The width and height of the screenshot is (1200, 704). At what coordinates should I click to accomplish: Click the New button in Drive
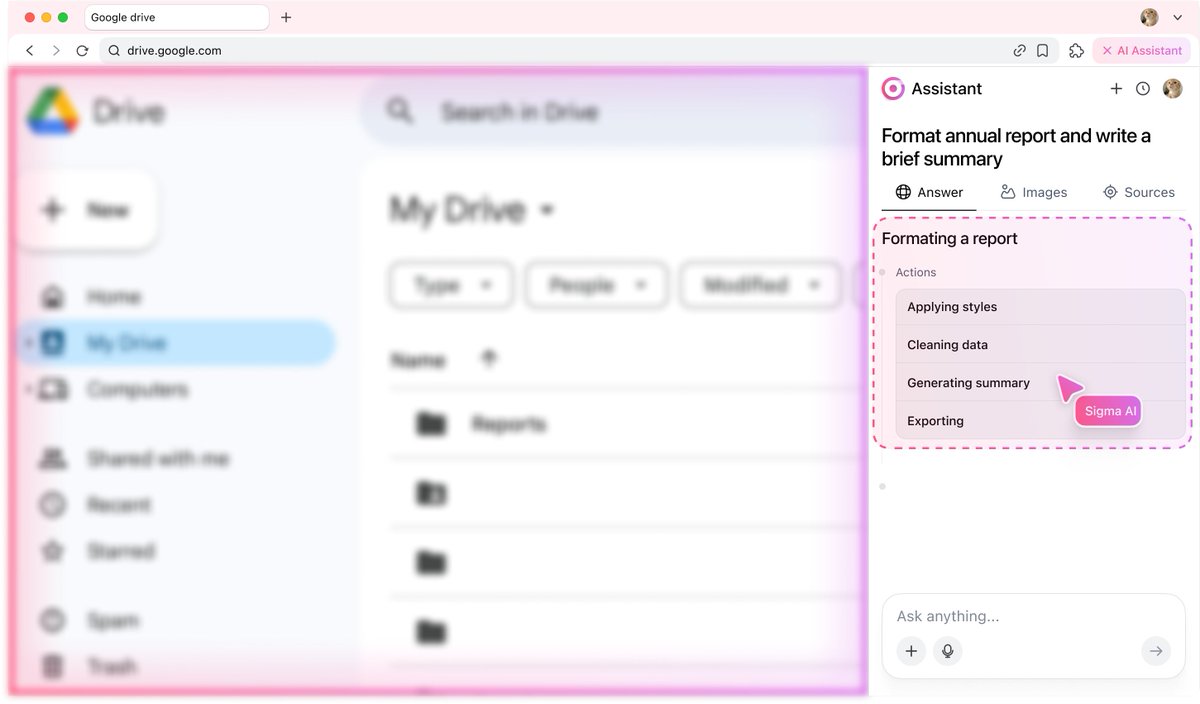87,210
